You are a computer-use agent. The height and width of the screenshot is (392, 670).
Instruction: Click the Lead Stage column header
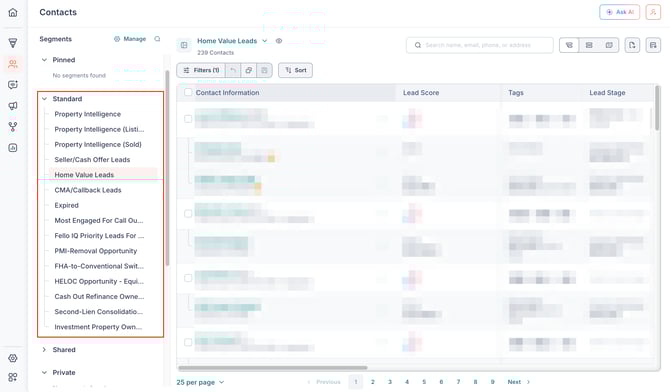[x=607, y=93]
